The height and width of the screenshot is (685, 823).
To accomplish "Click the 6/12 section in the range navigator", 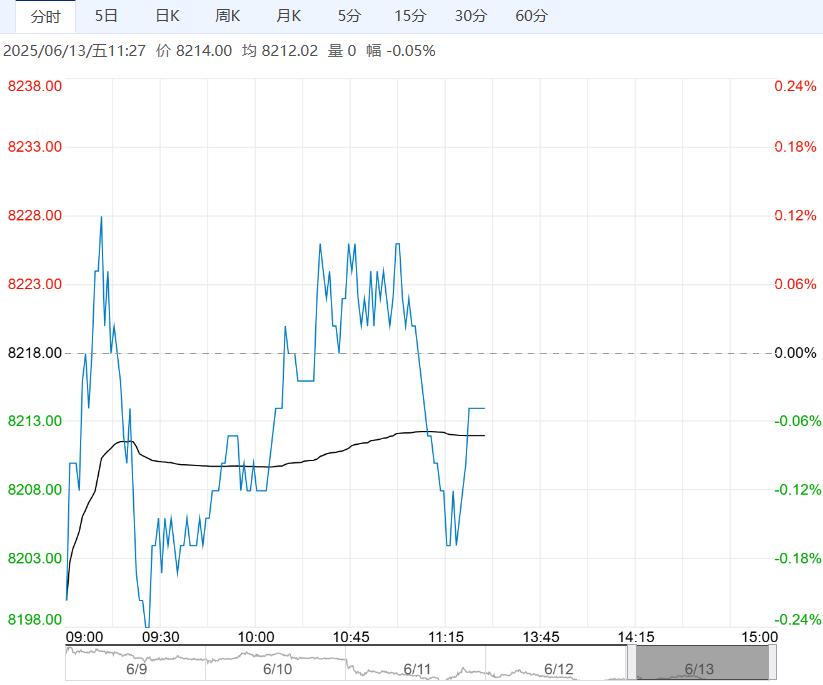I will pyautogui.click(x=558, y=667).
